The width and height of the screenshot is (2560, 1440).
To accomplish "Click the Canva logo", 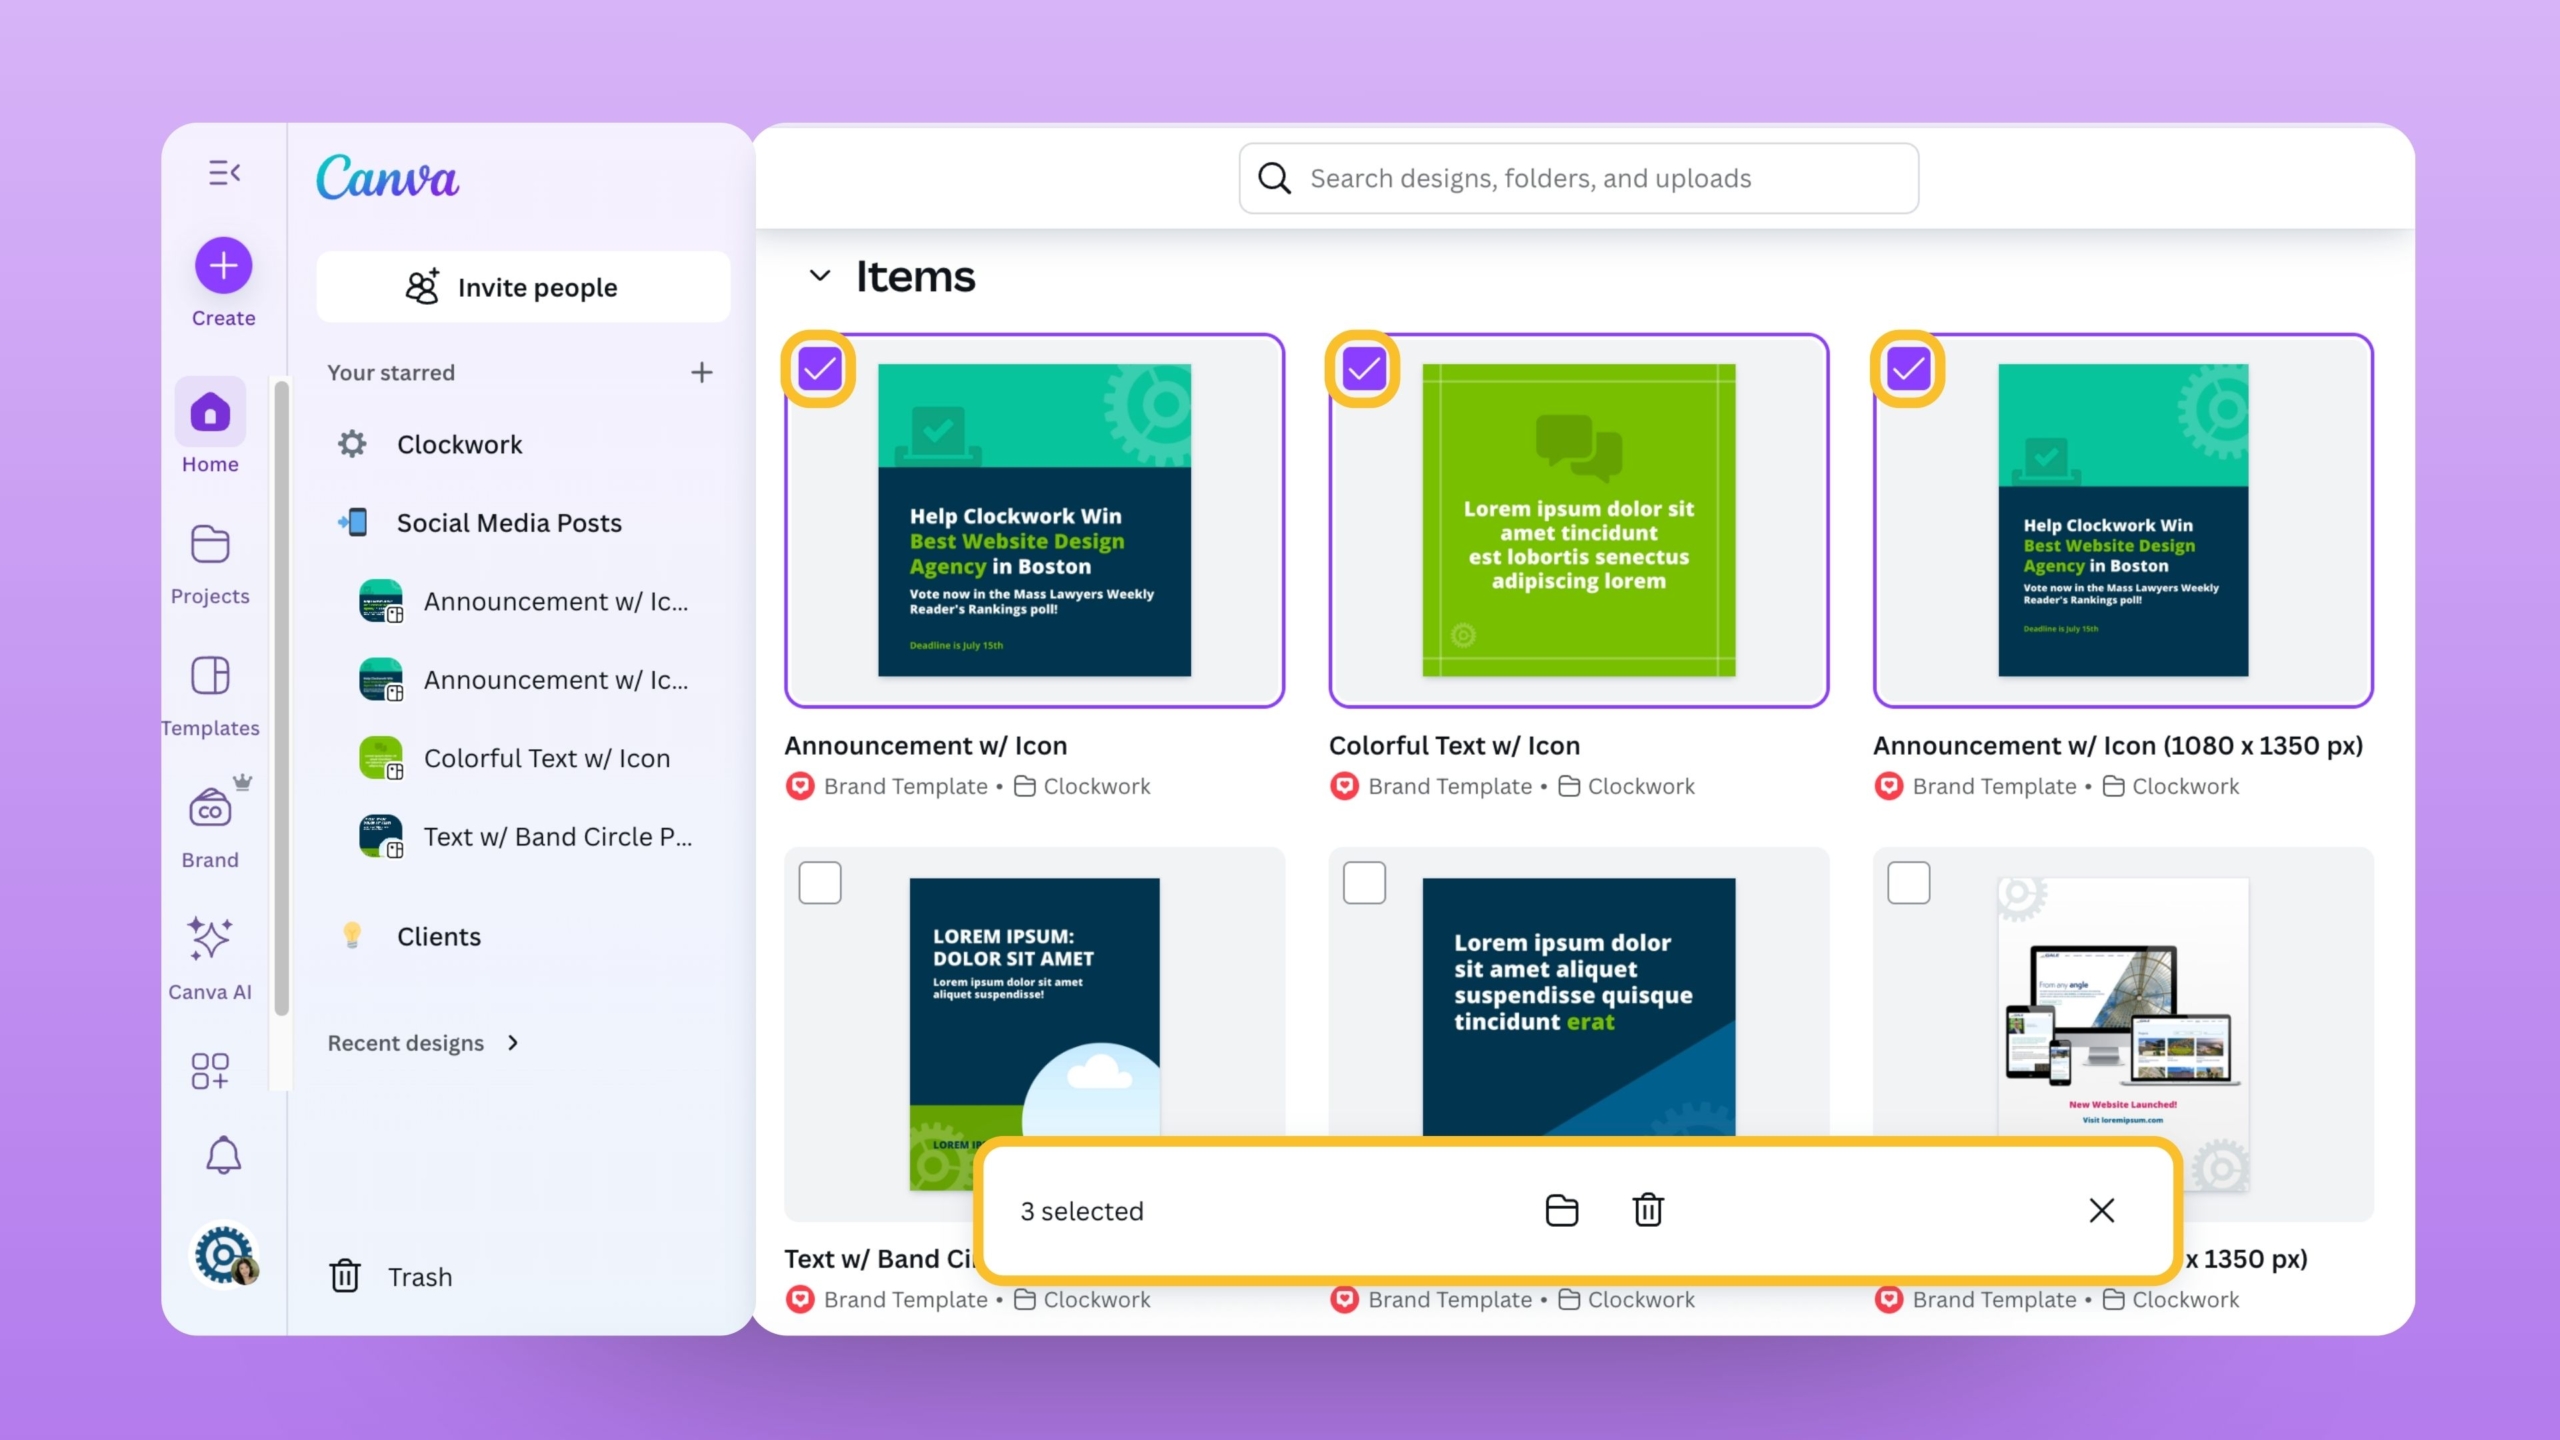I will tap(387, 177).
